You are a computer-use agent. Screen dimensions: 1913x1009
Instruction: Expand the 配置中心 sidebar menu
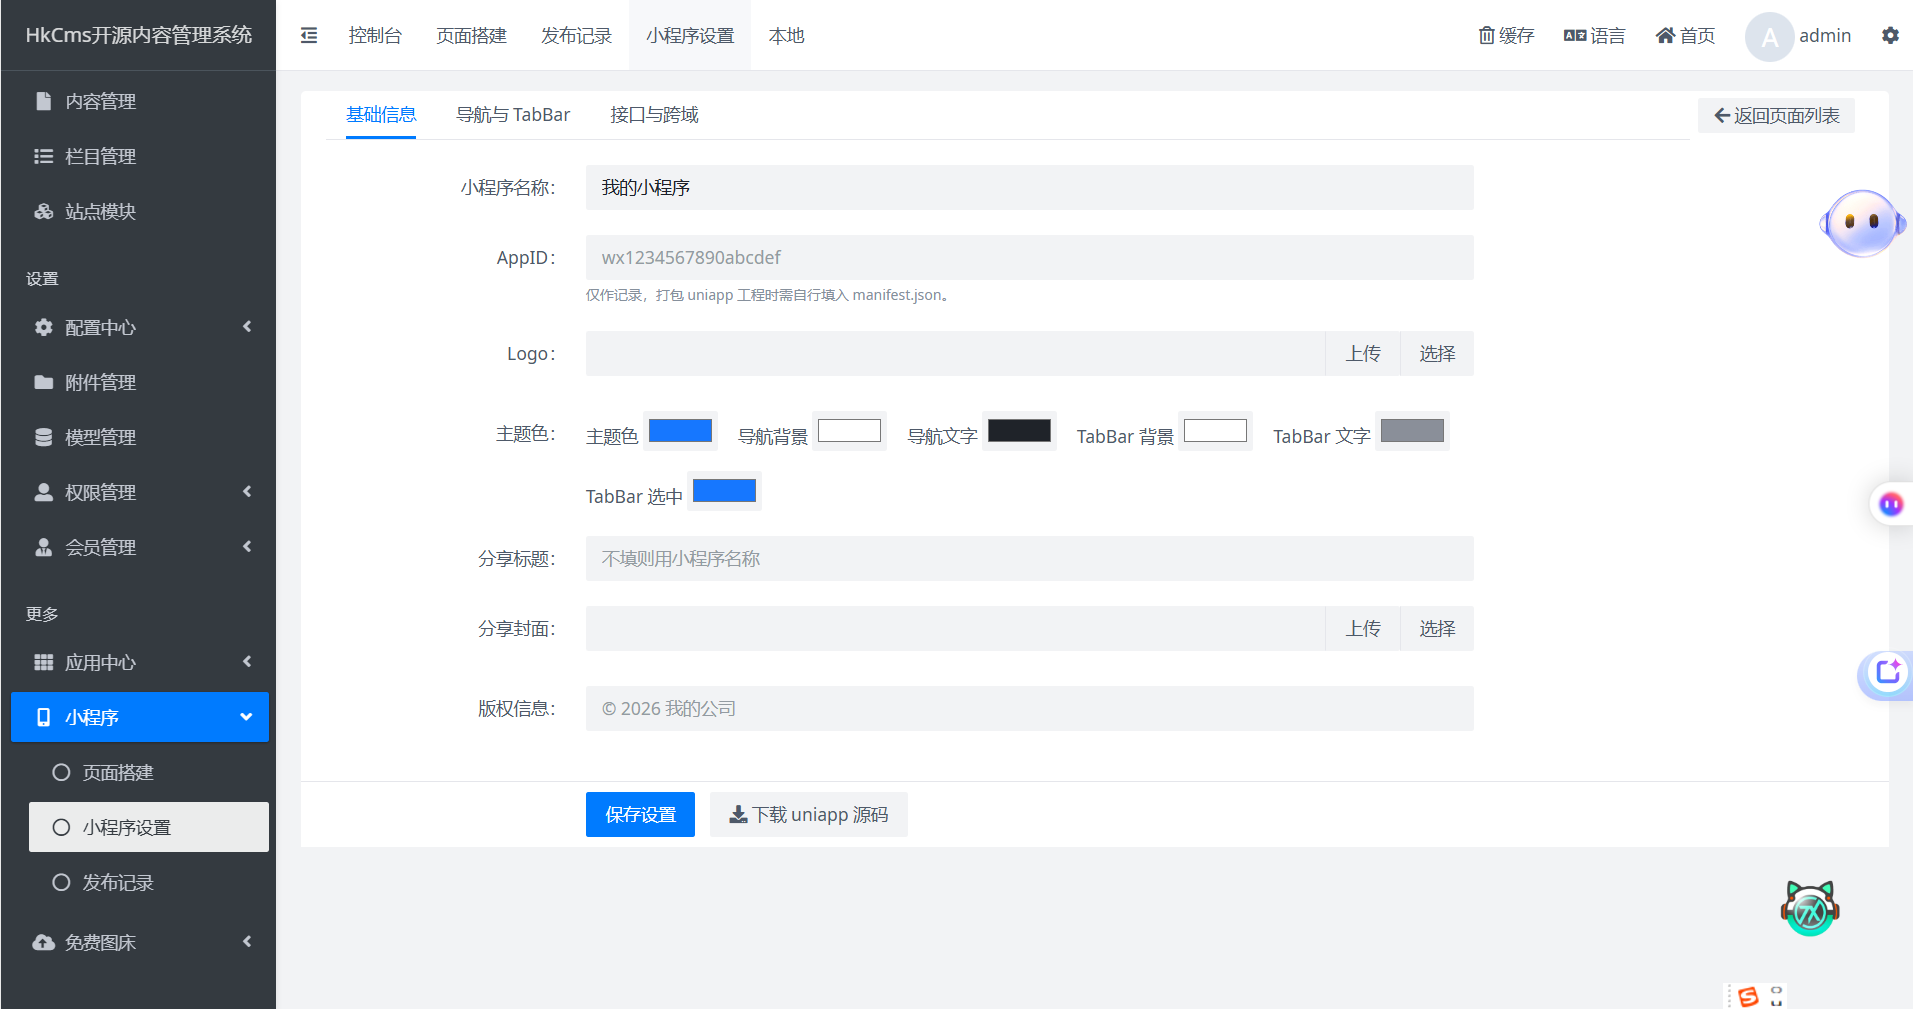click(x=140, y=327)
